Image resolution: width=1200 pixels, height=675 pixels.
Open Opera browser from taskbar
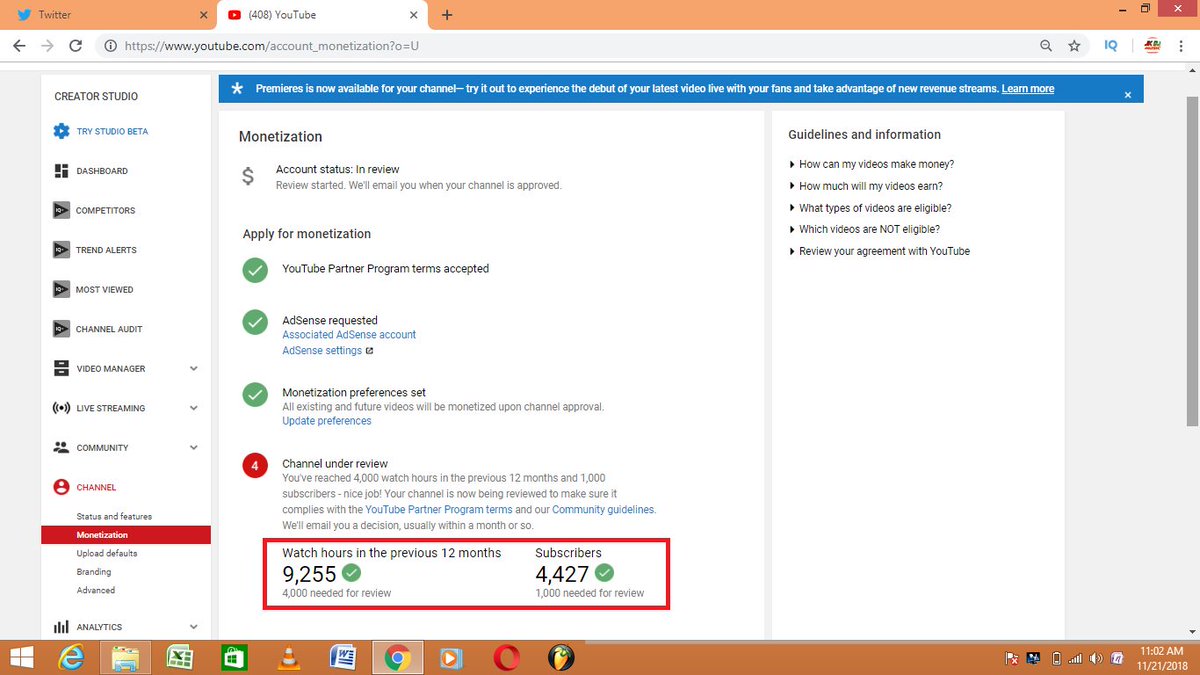point(507,657)
